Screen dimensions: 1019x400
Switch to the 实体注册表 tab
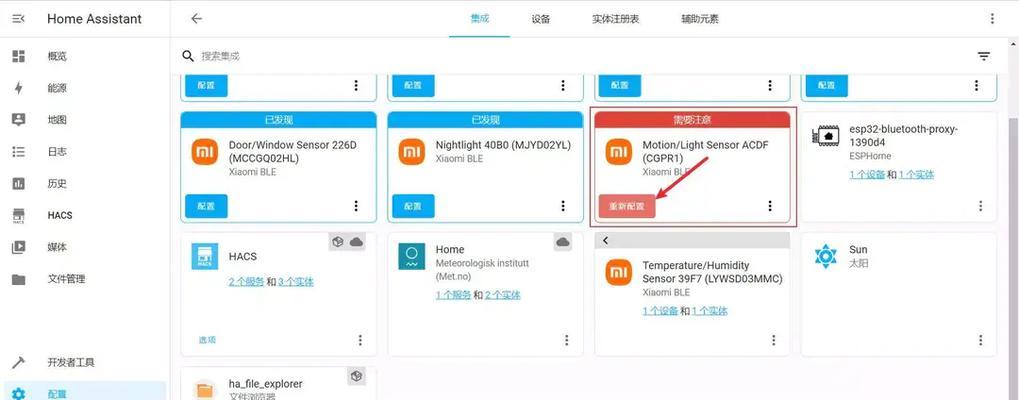pyautogui.click(x=615, y=19)
